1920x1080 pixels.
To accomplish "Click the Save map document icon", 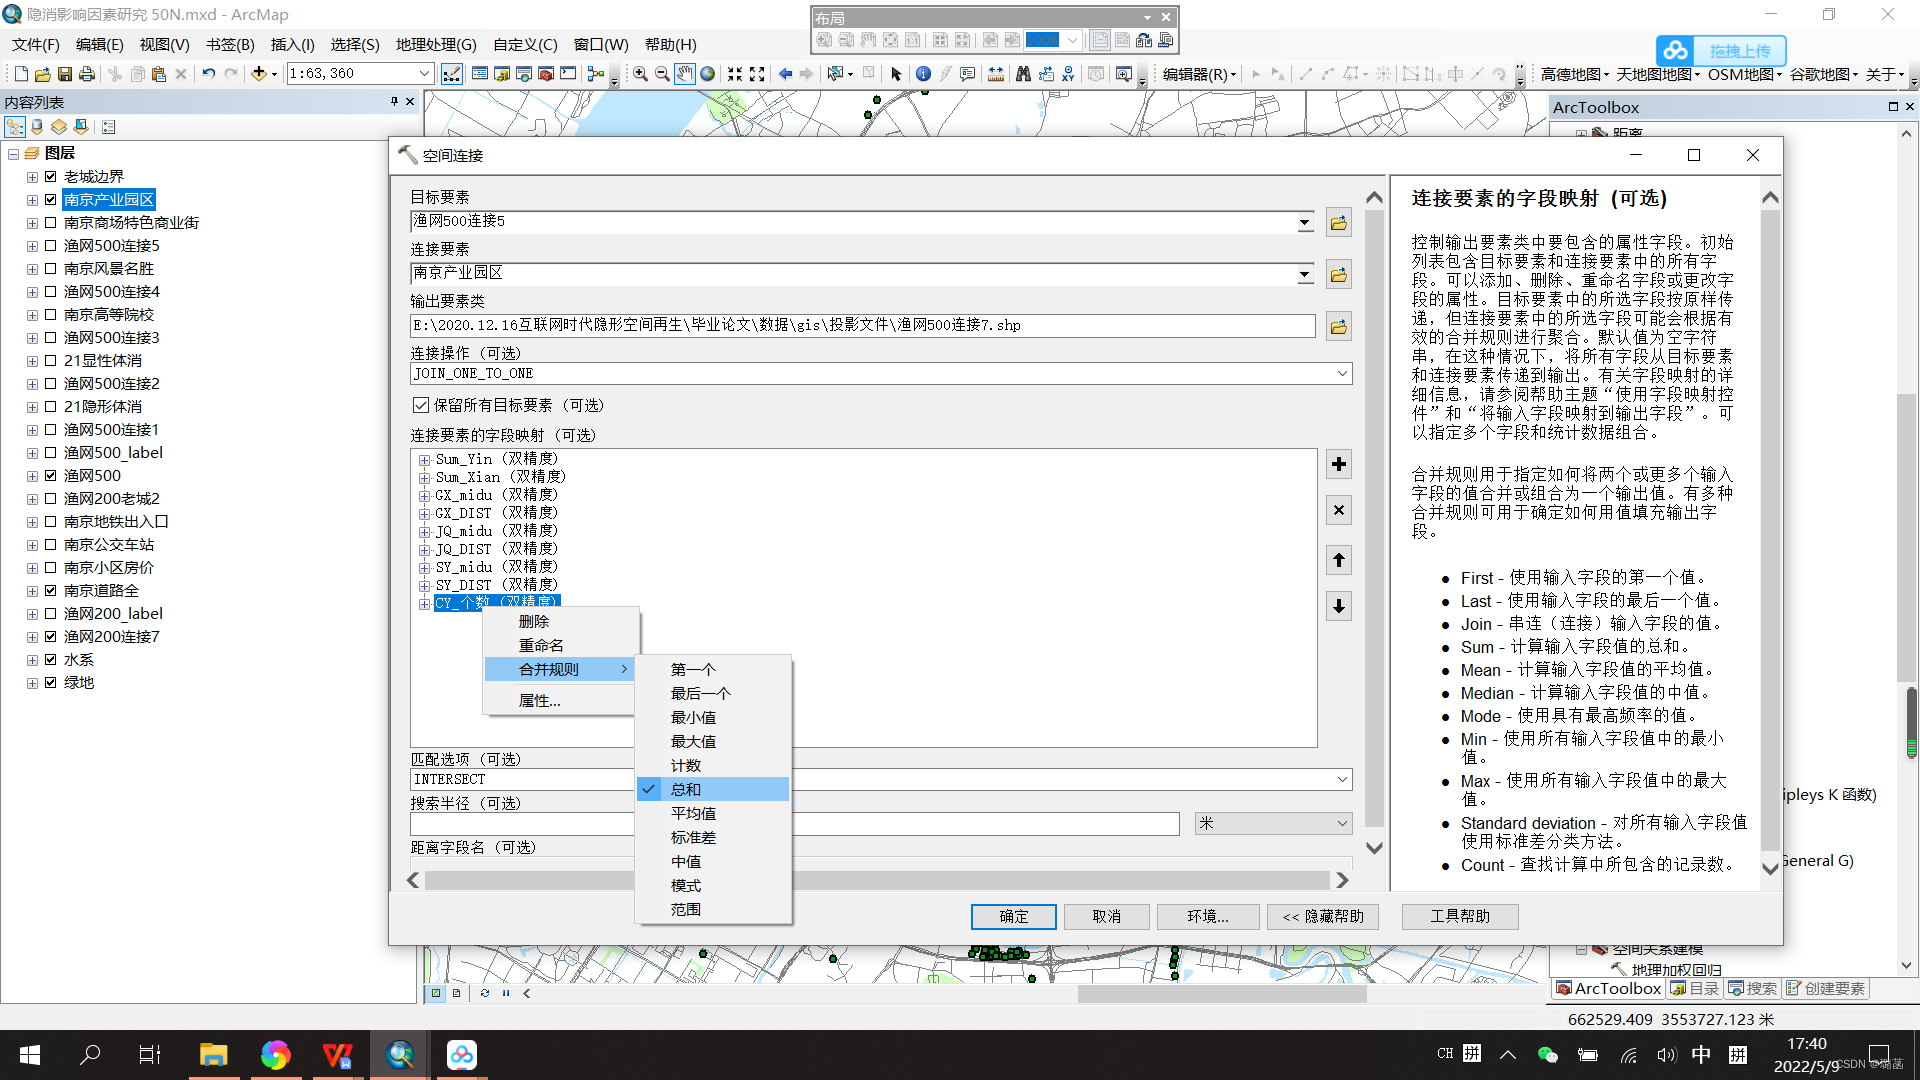I will tap(65, 74).
